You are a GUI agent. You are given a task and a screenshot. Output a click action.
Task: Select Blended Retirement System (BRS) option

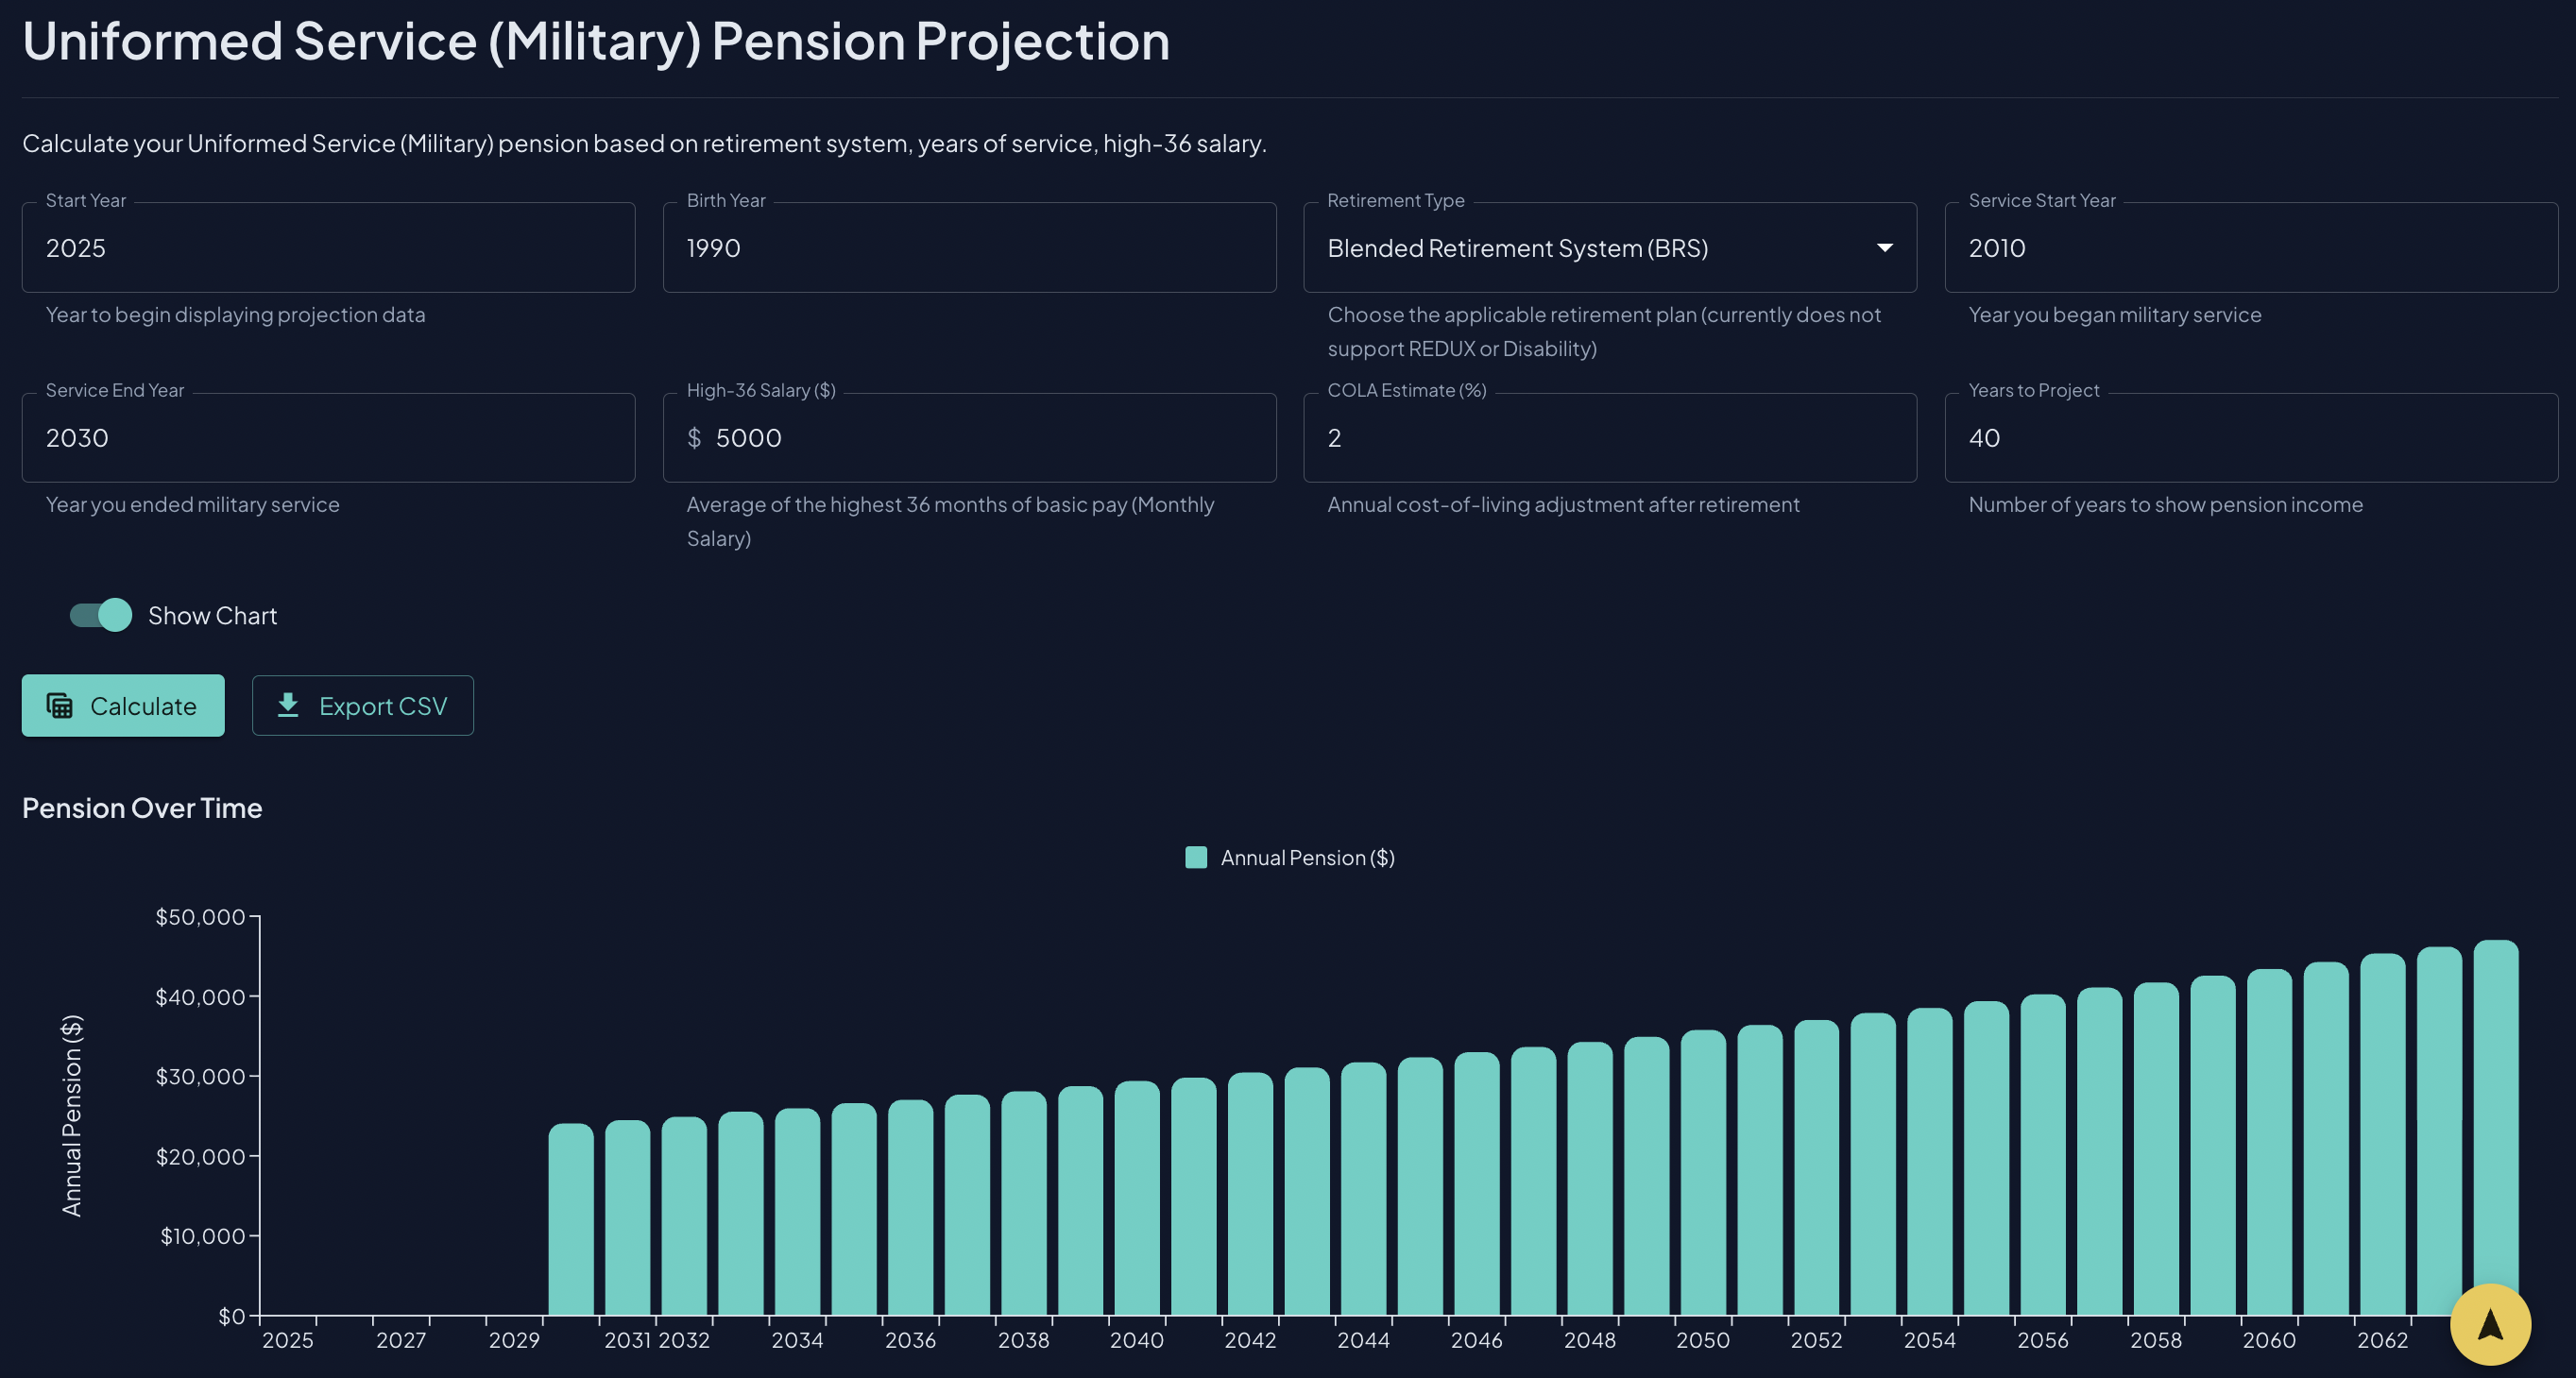point(1518,247)
